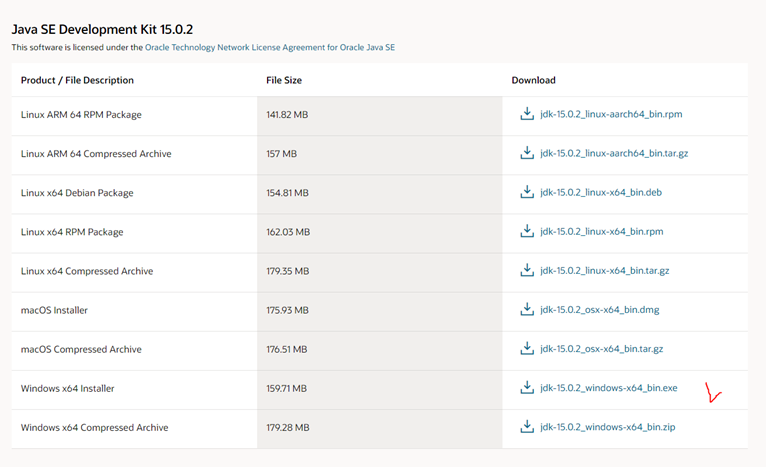This screenshot has height=467, width=766.
Task: Select Windows x64 Installer text
Action: point(67,388)
